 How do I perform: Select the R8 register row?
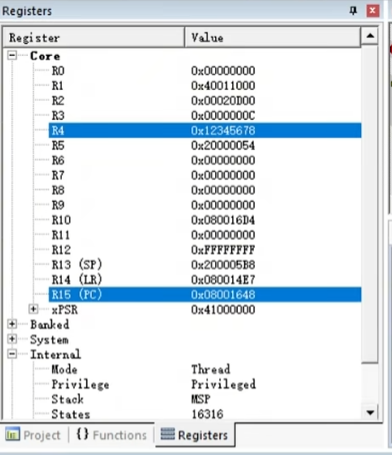coord(205,190)
